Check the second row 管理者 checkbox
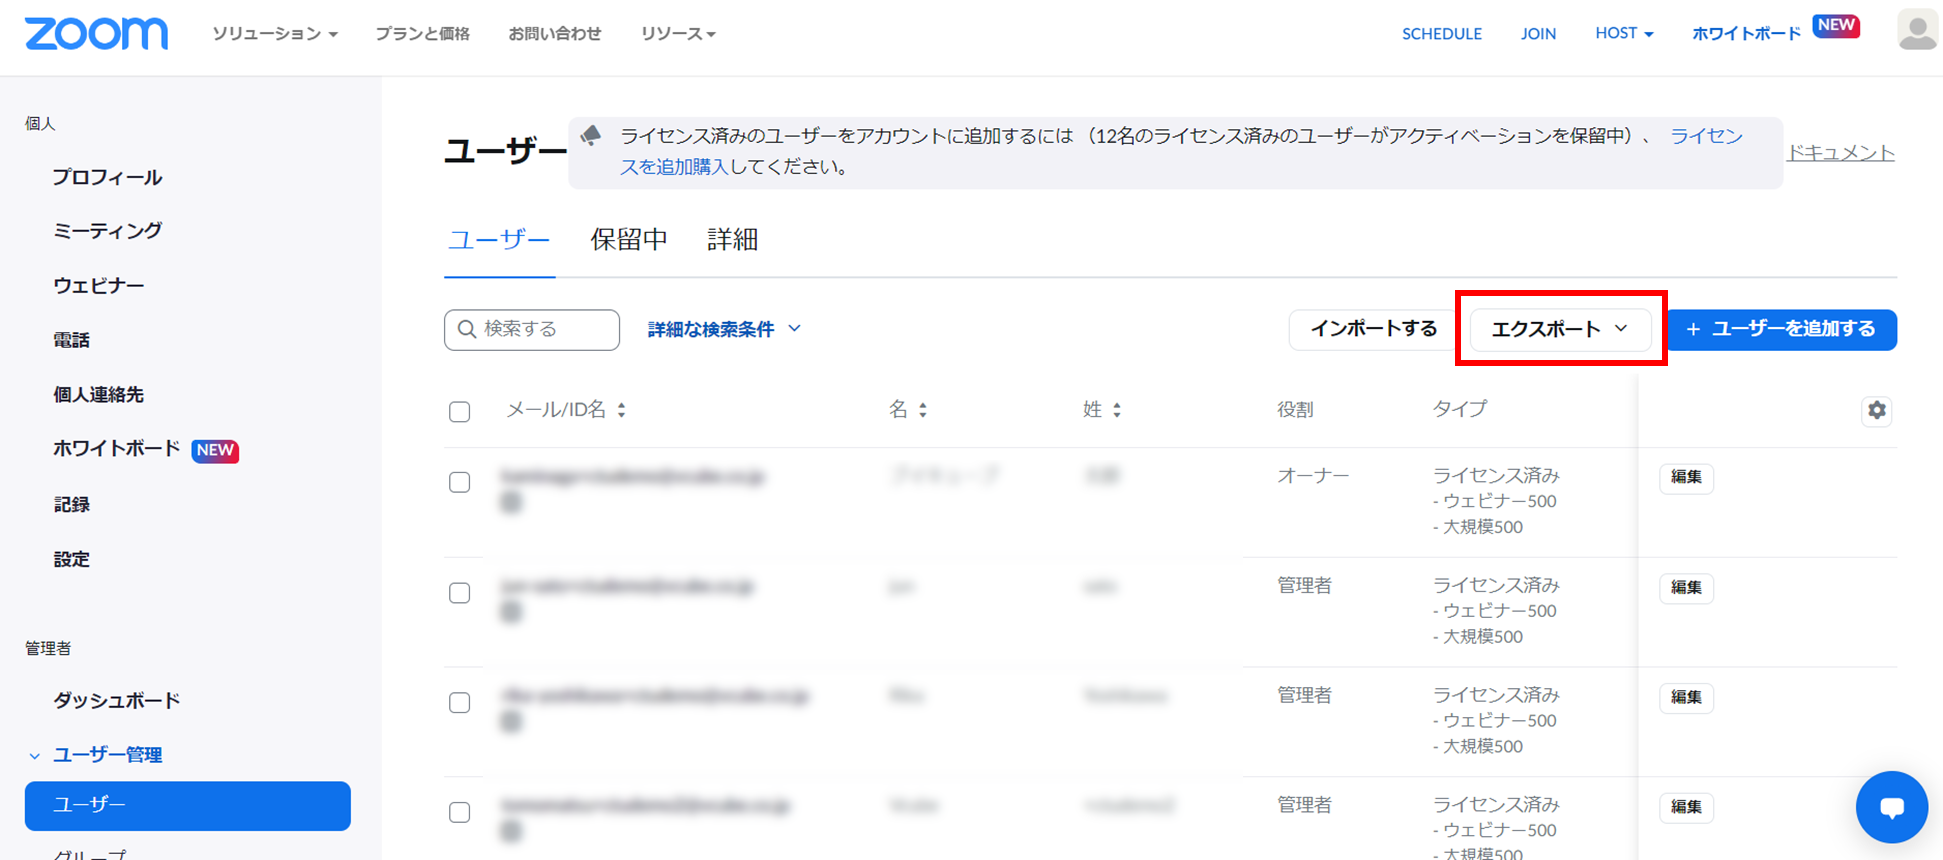The image size is (1943, 860). click(460, 593)
